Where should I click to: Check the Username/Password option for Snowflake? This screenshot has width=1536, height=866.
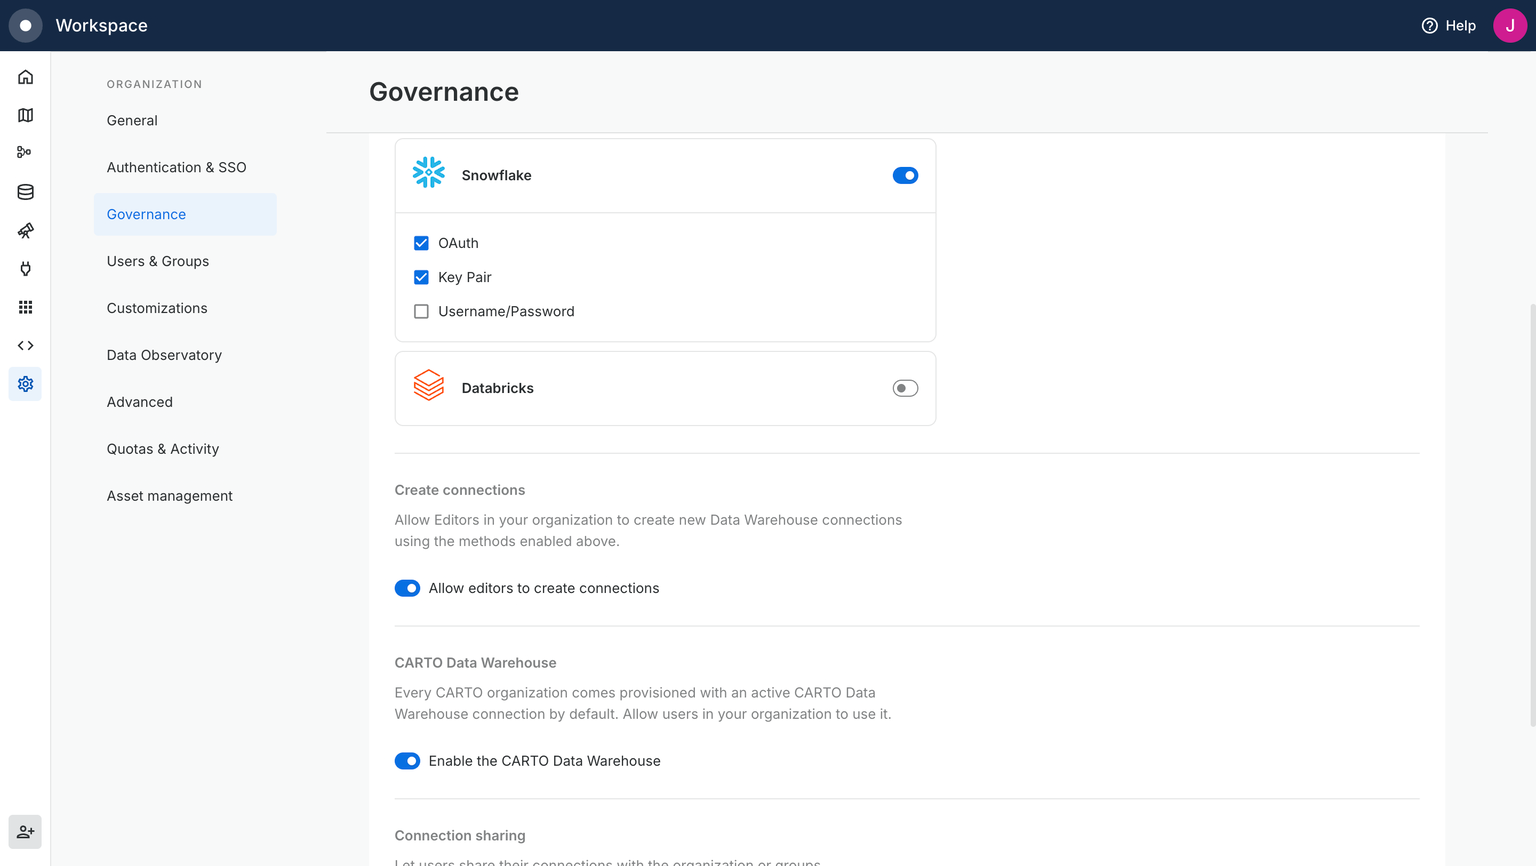(421, 311)
